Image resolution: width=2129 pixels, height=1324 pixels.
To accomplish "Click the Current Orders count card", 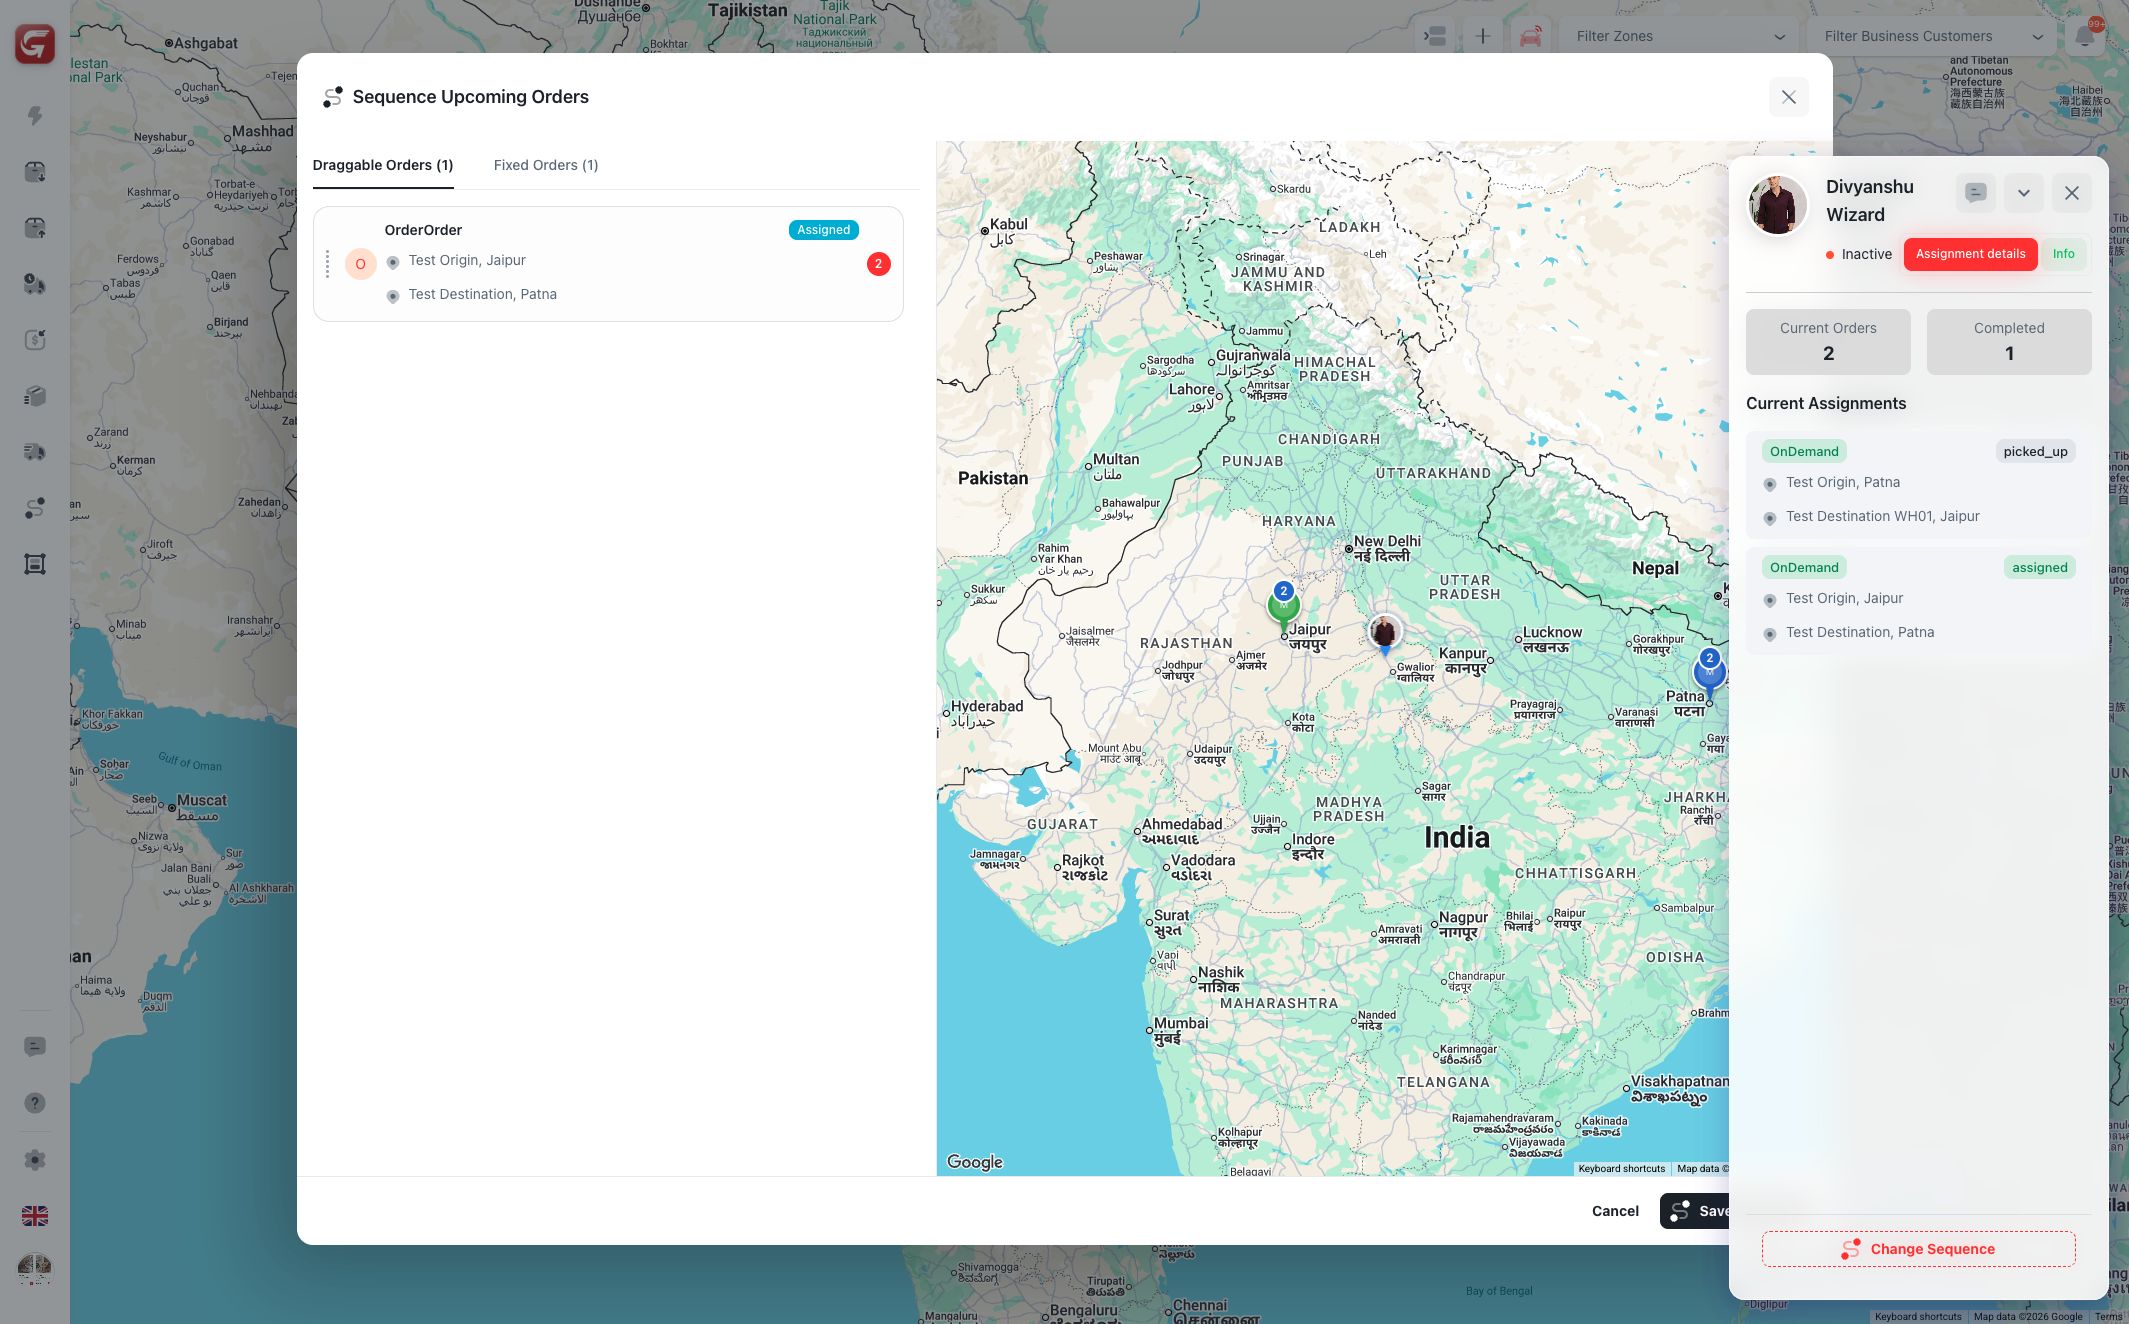I will click(1828, 342).
